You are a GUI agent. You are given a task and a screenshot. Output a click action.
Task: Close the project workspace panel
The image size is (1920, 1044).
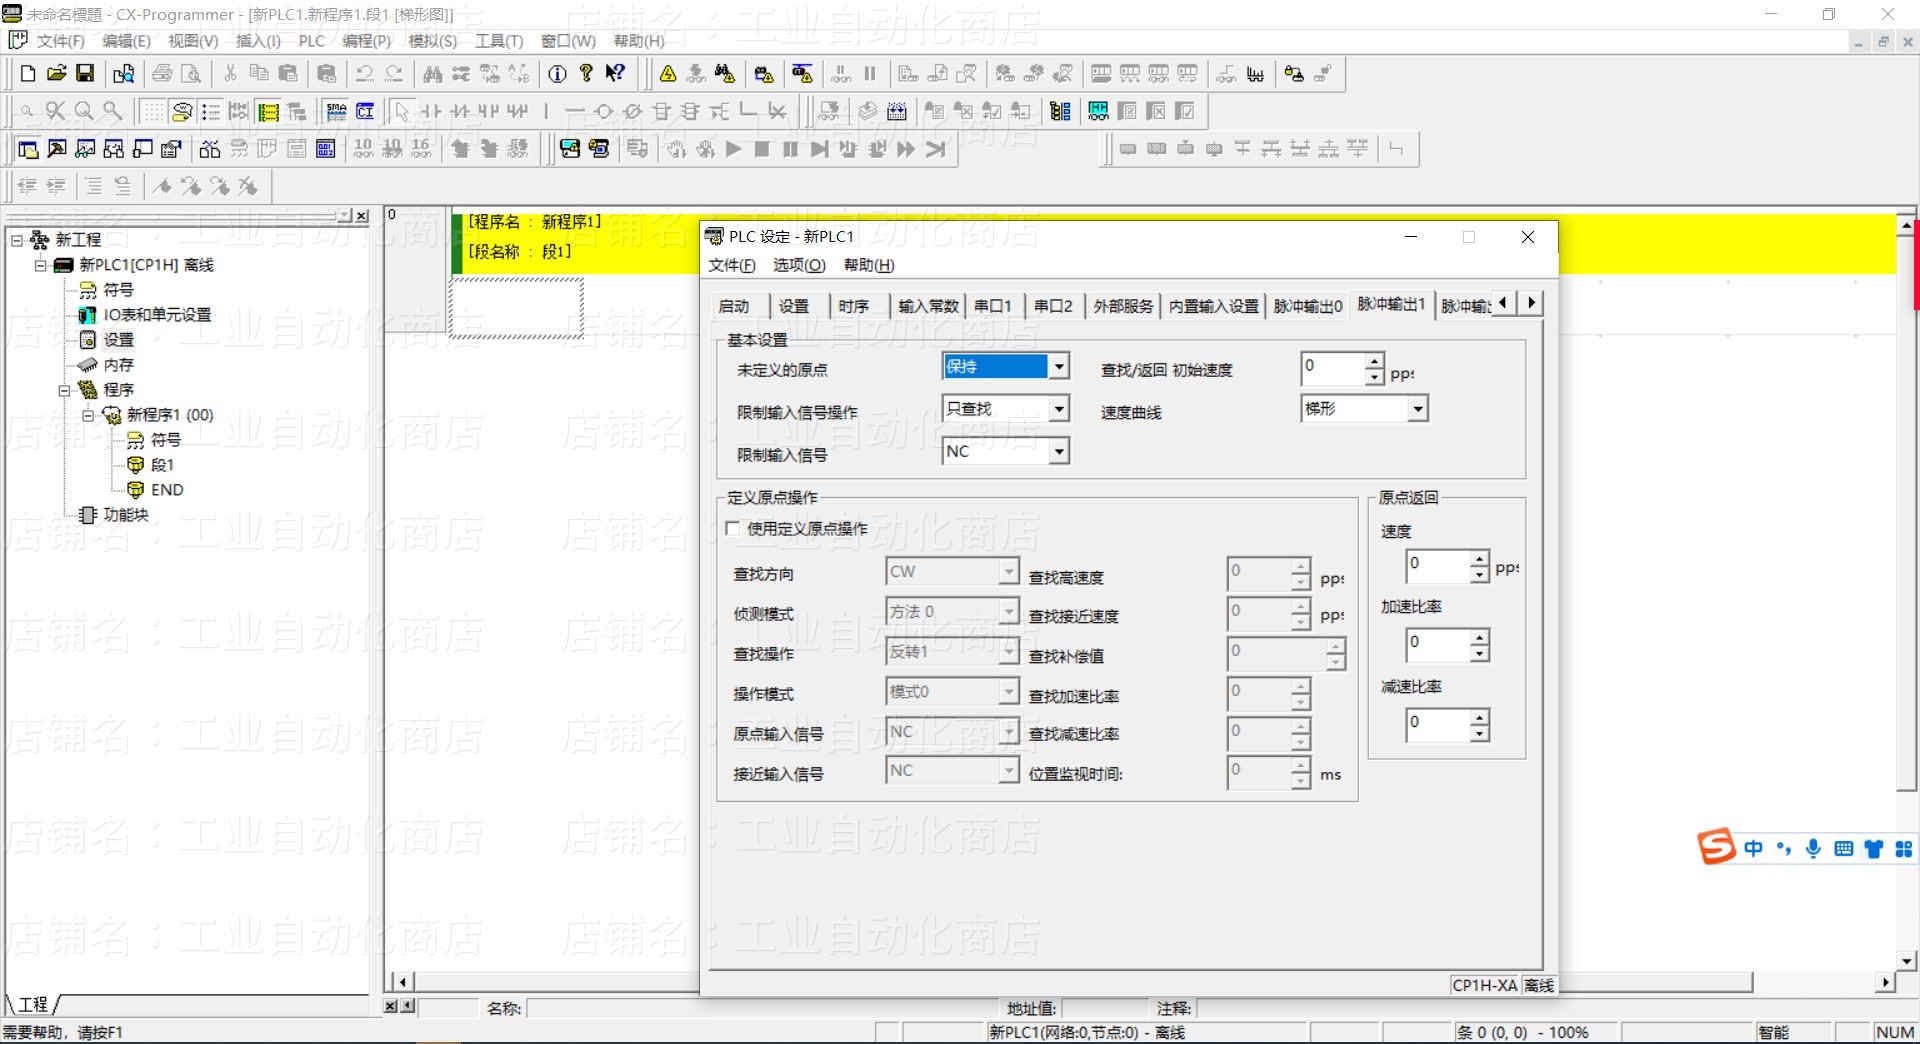point(362,216)
